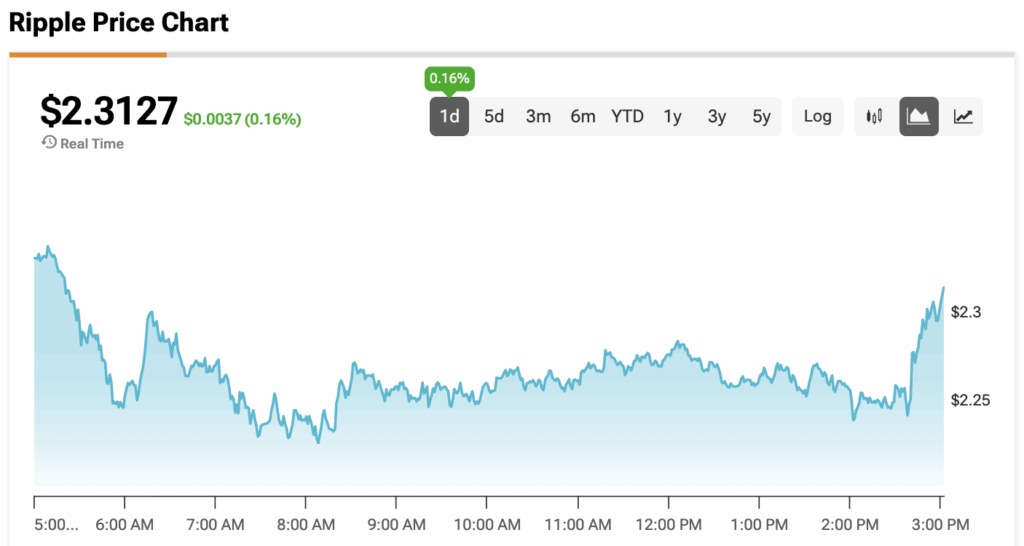The height and width of the screenshot is (546, 1024).
Task: Choose the 1y time range
Action: pos(672,116)
